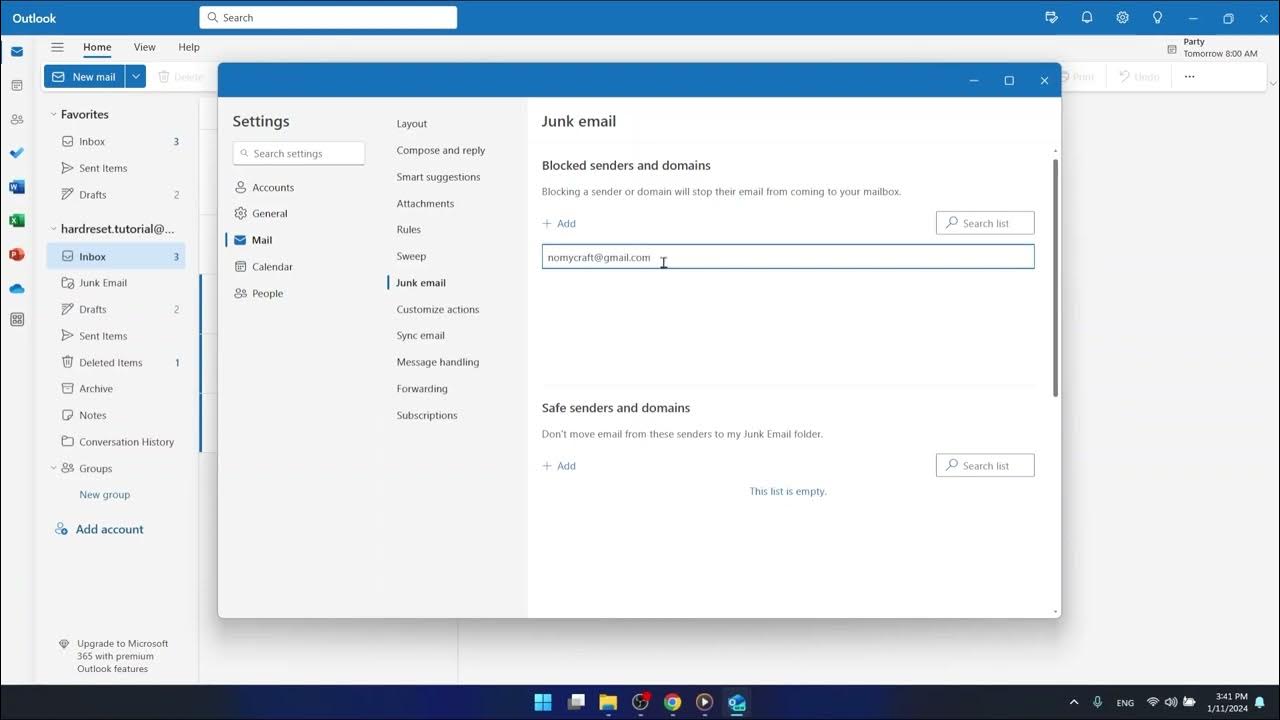Launch PowerPoint from the left sidebar
Image resolution: width=1280 pixels, height=720 pixels.
(16, 254)
